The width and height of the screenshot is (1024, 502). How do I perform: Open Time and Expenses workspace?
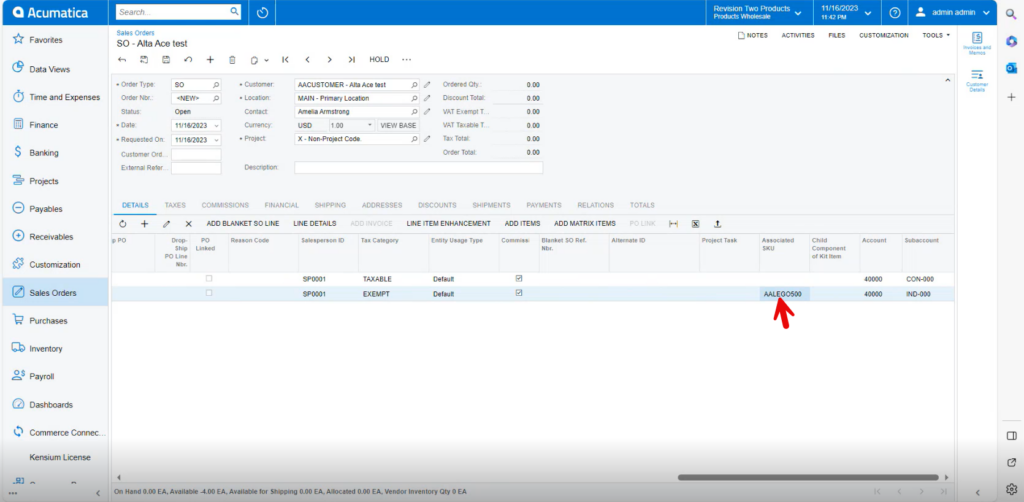(x=54, y=97)
